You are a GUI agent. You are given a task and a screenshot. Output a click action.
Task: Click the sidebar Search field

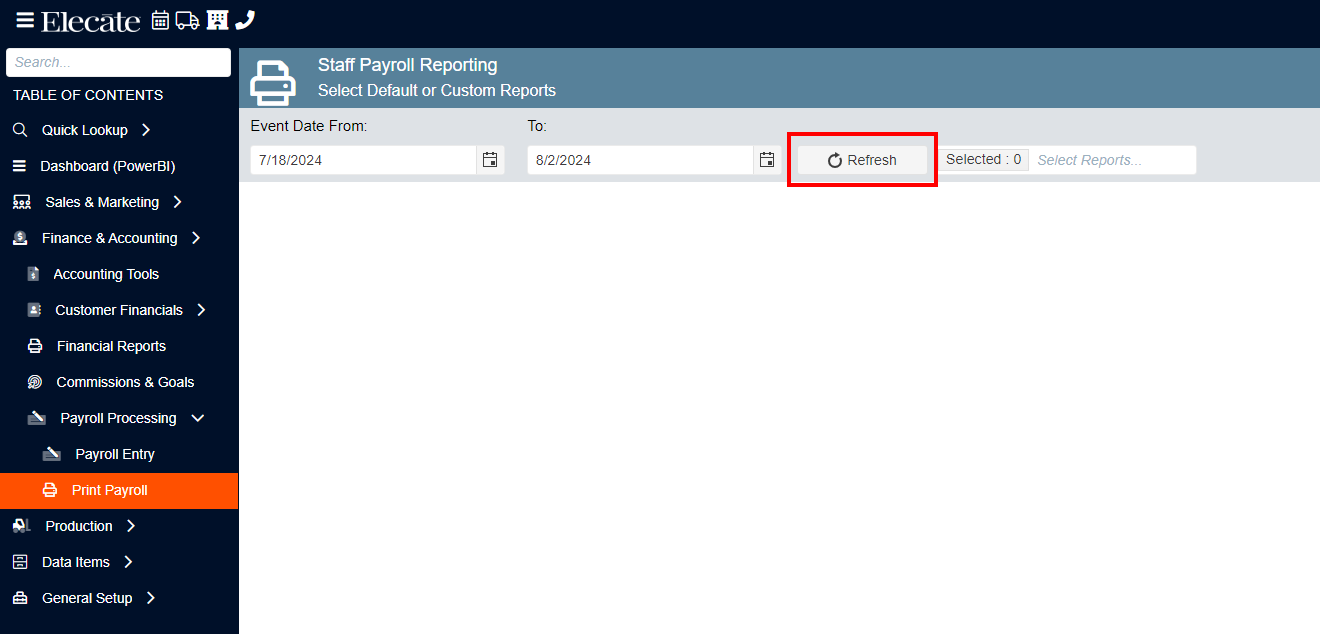pyautogui.click(x=118, y=62)
